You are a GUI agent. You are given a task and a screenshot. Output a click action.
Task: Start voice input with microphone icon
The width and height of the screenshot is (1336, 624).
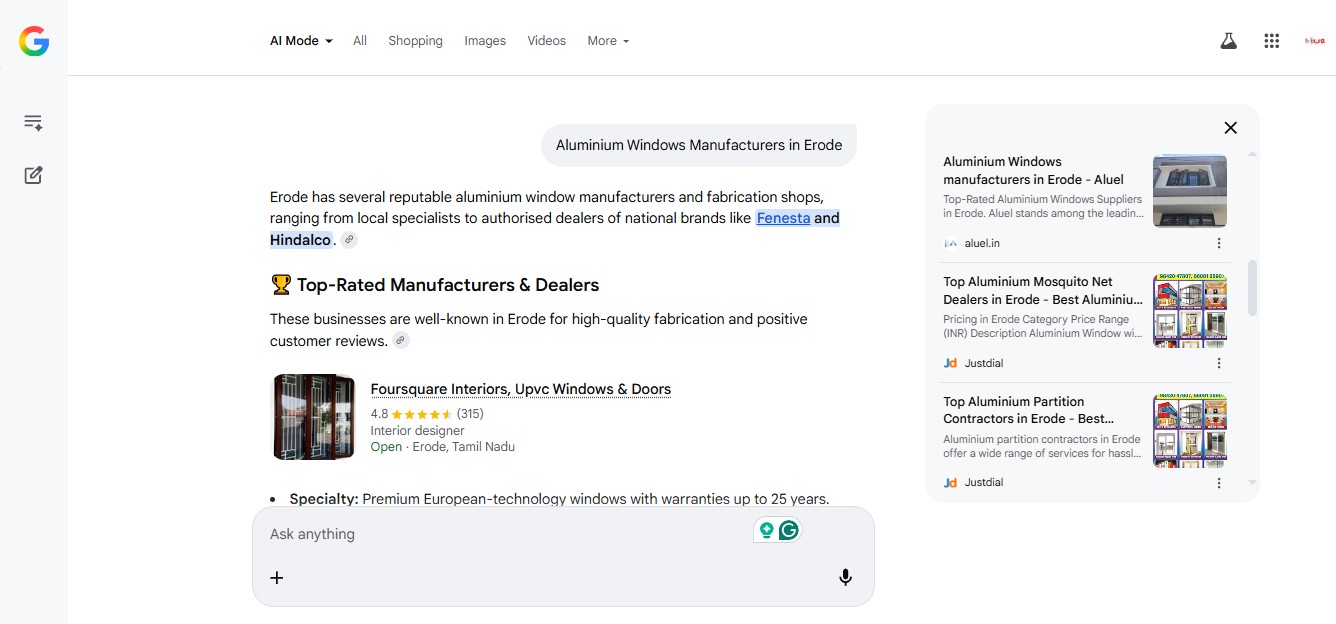pyautogui.click(x=845, y=577)
